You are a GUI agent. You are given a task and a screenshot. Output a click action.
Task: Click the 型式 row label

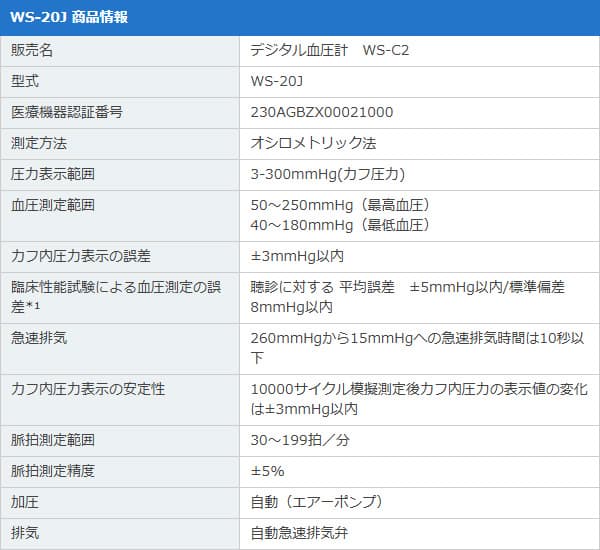[x=25, y=81]
